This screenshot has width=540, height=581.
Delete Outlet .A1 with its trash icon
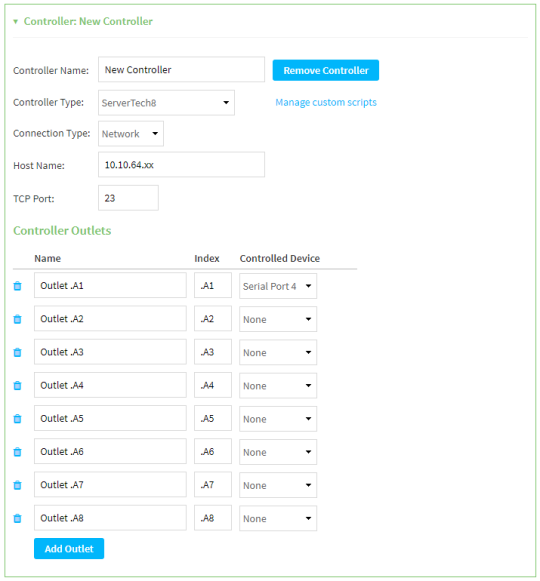tap(17, 286)
